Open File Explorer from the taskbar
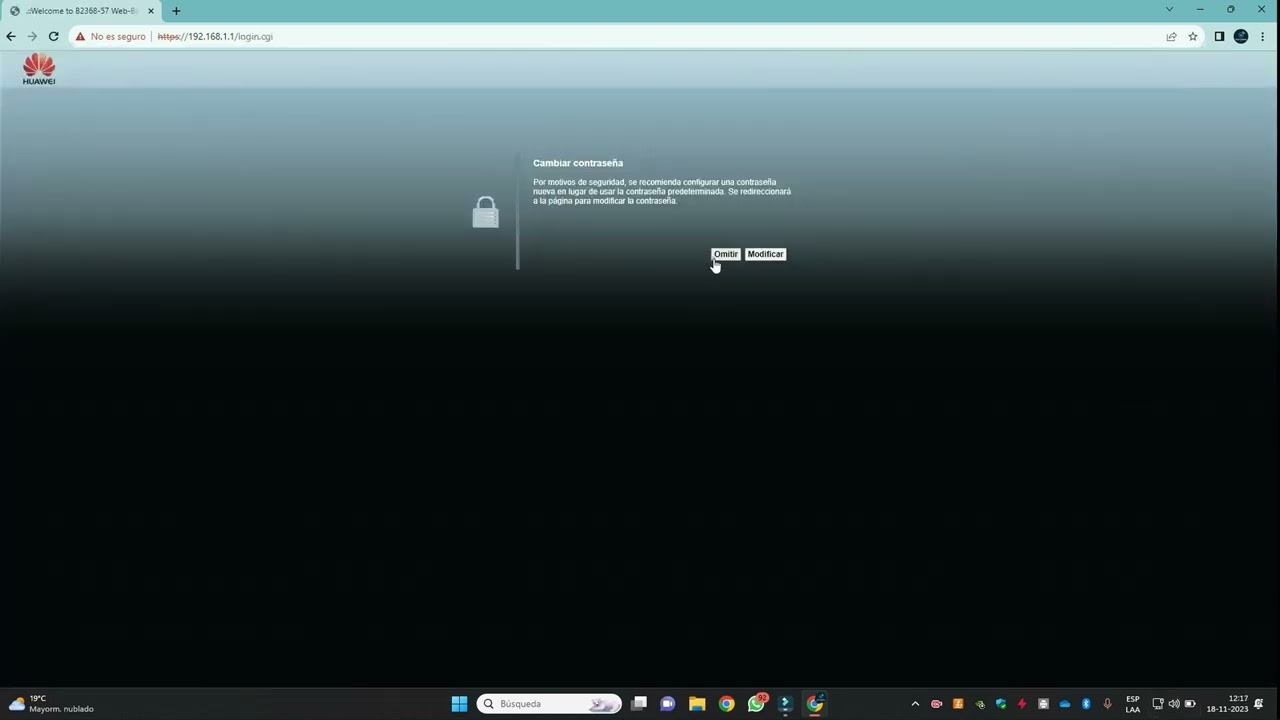Screen dimensions: 1280x720 click(x=697, y=704)
